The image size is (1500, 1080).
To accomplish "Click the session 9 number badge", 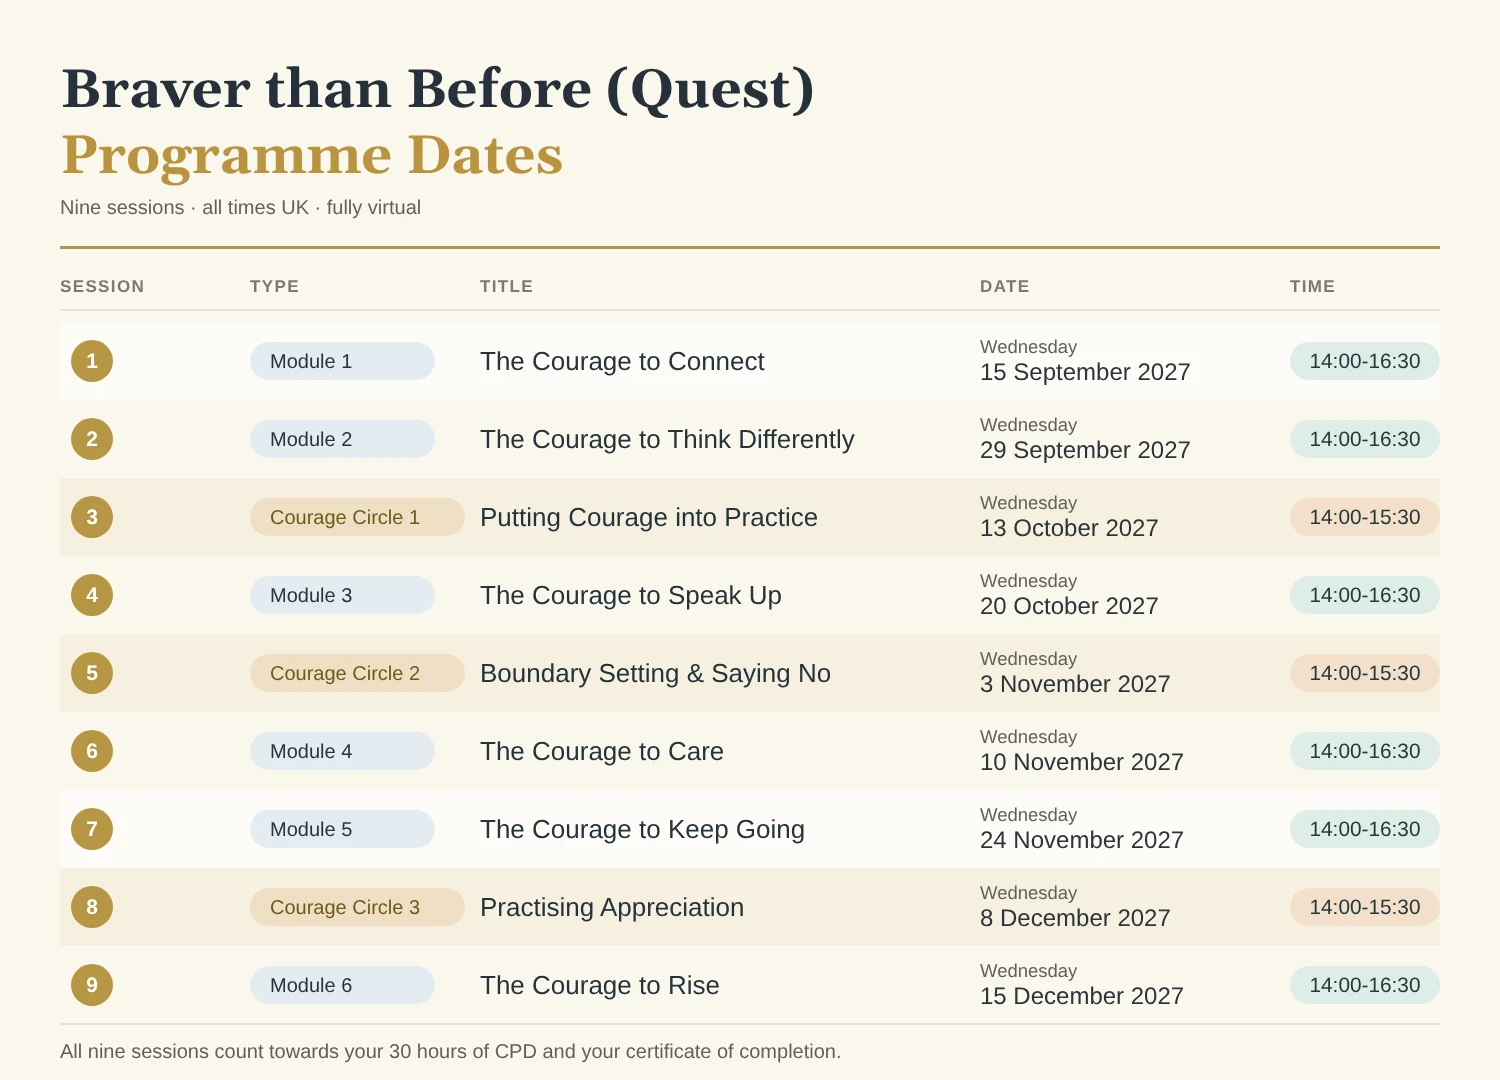I will (92, 985).
